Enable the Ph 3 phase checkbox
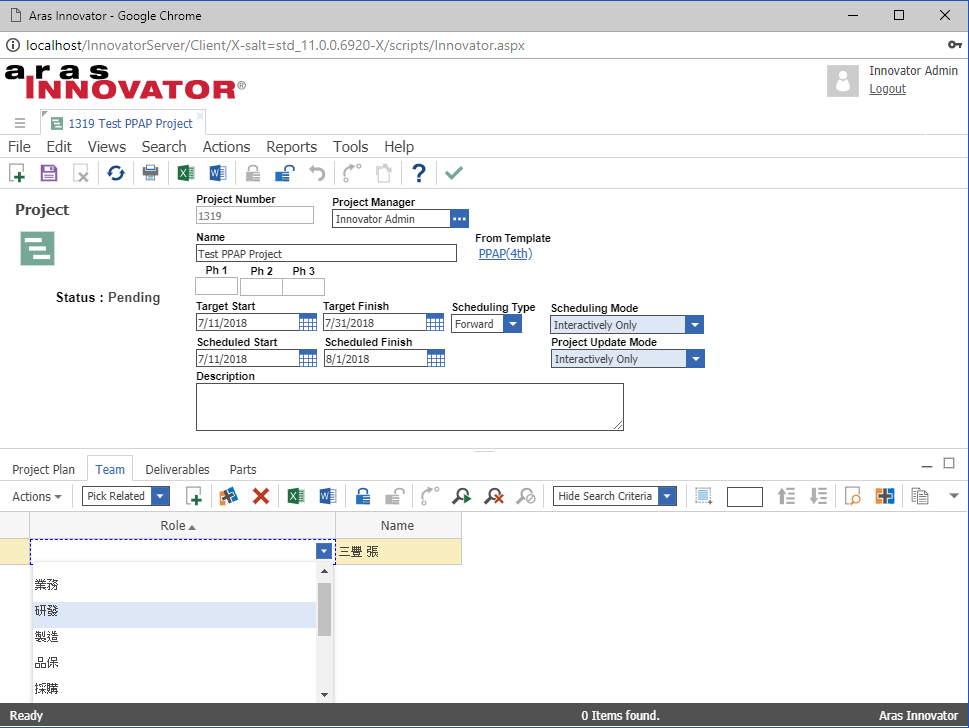Viewport: 969px width, 728px height. [x=303, y=286]
